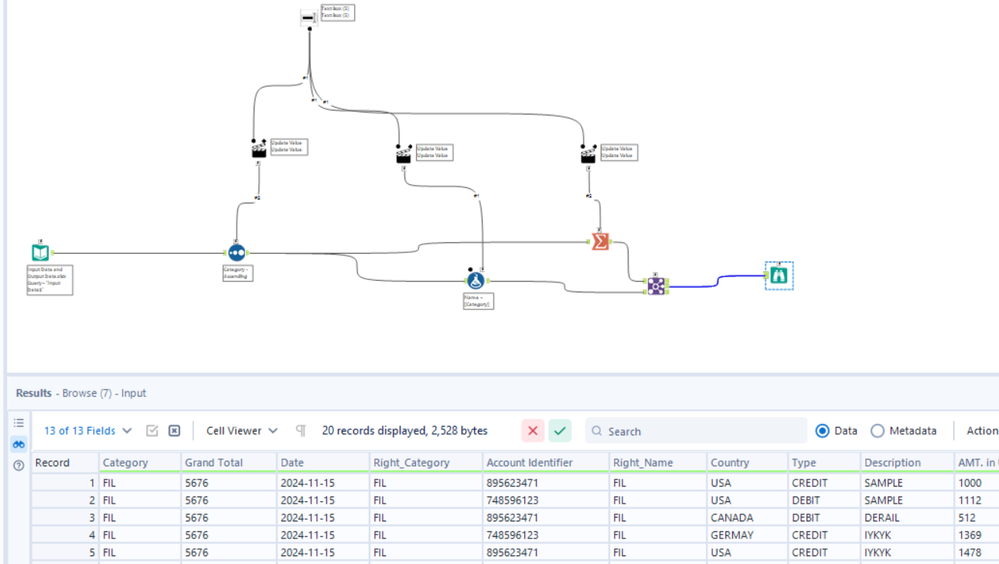The width and height of the screenshot is (999, 564).
Task: Click the green checkmark apply button
Action: click(x=560, y=431)
